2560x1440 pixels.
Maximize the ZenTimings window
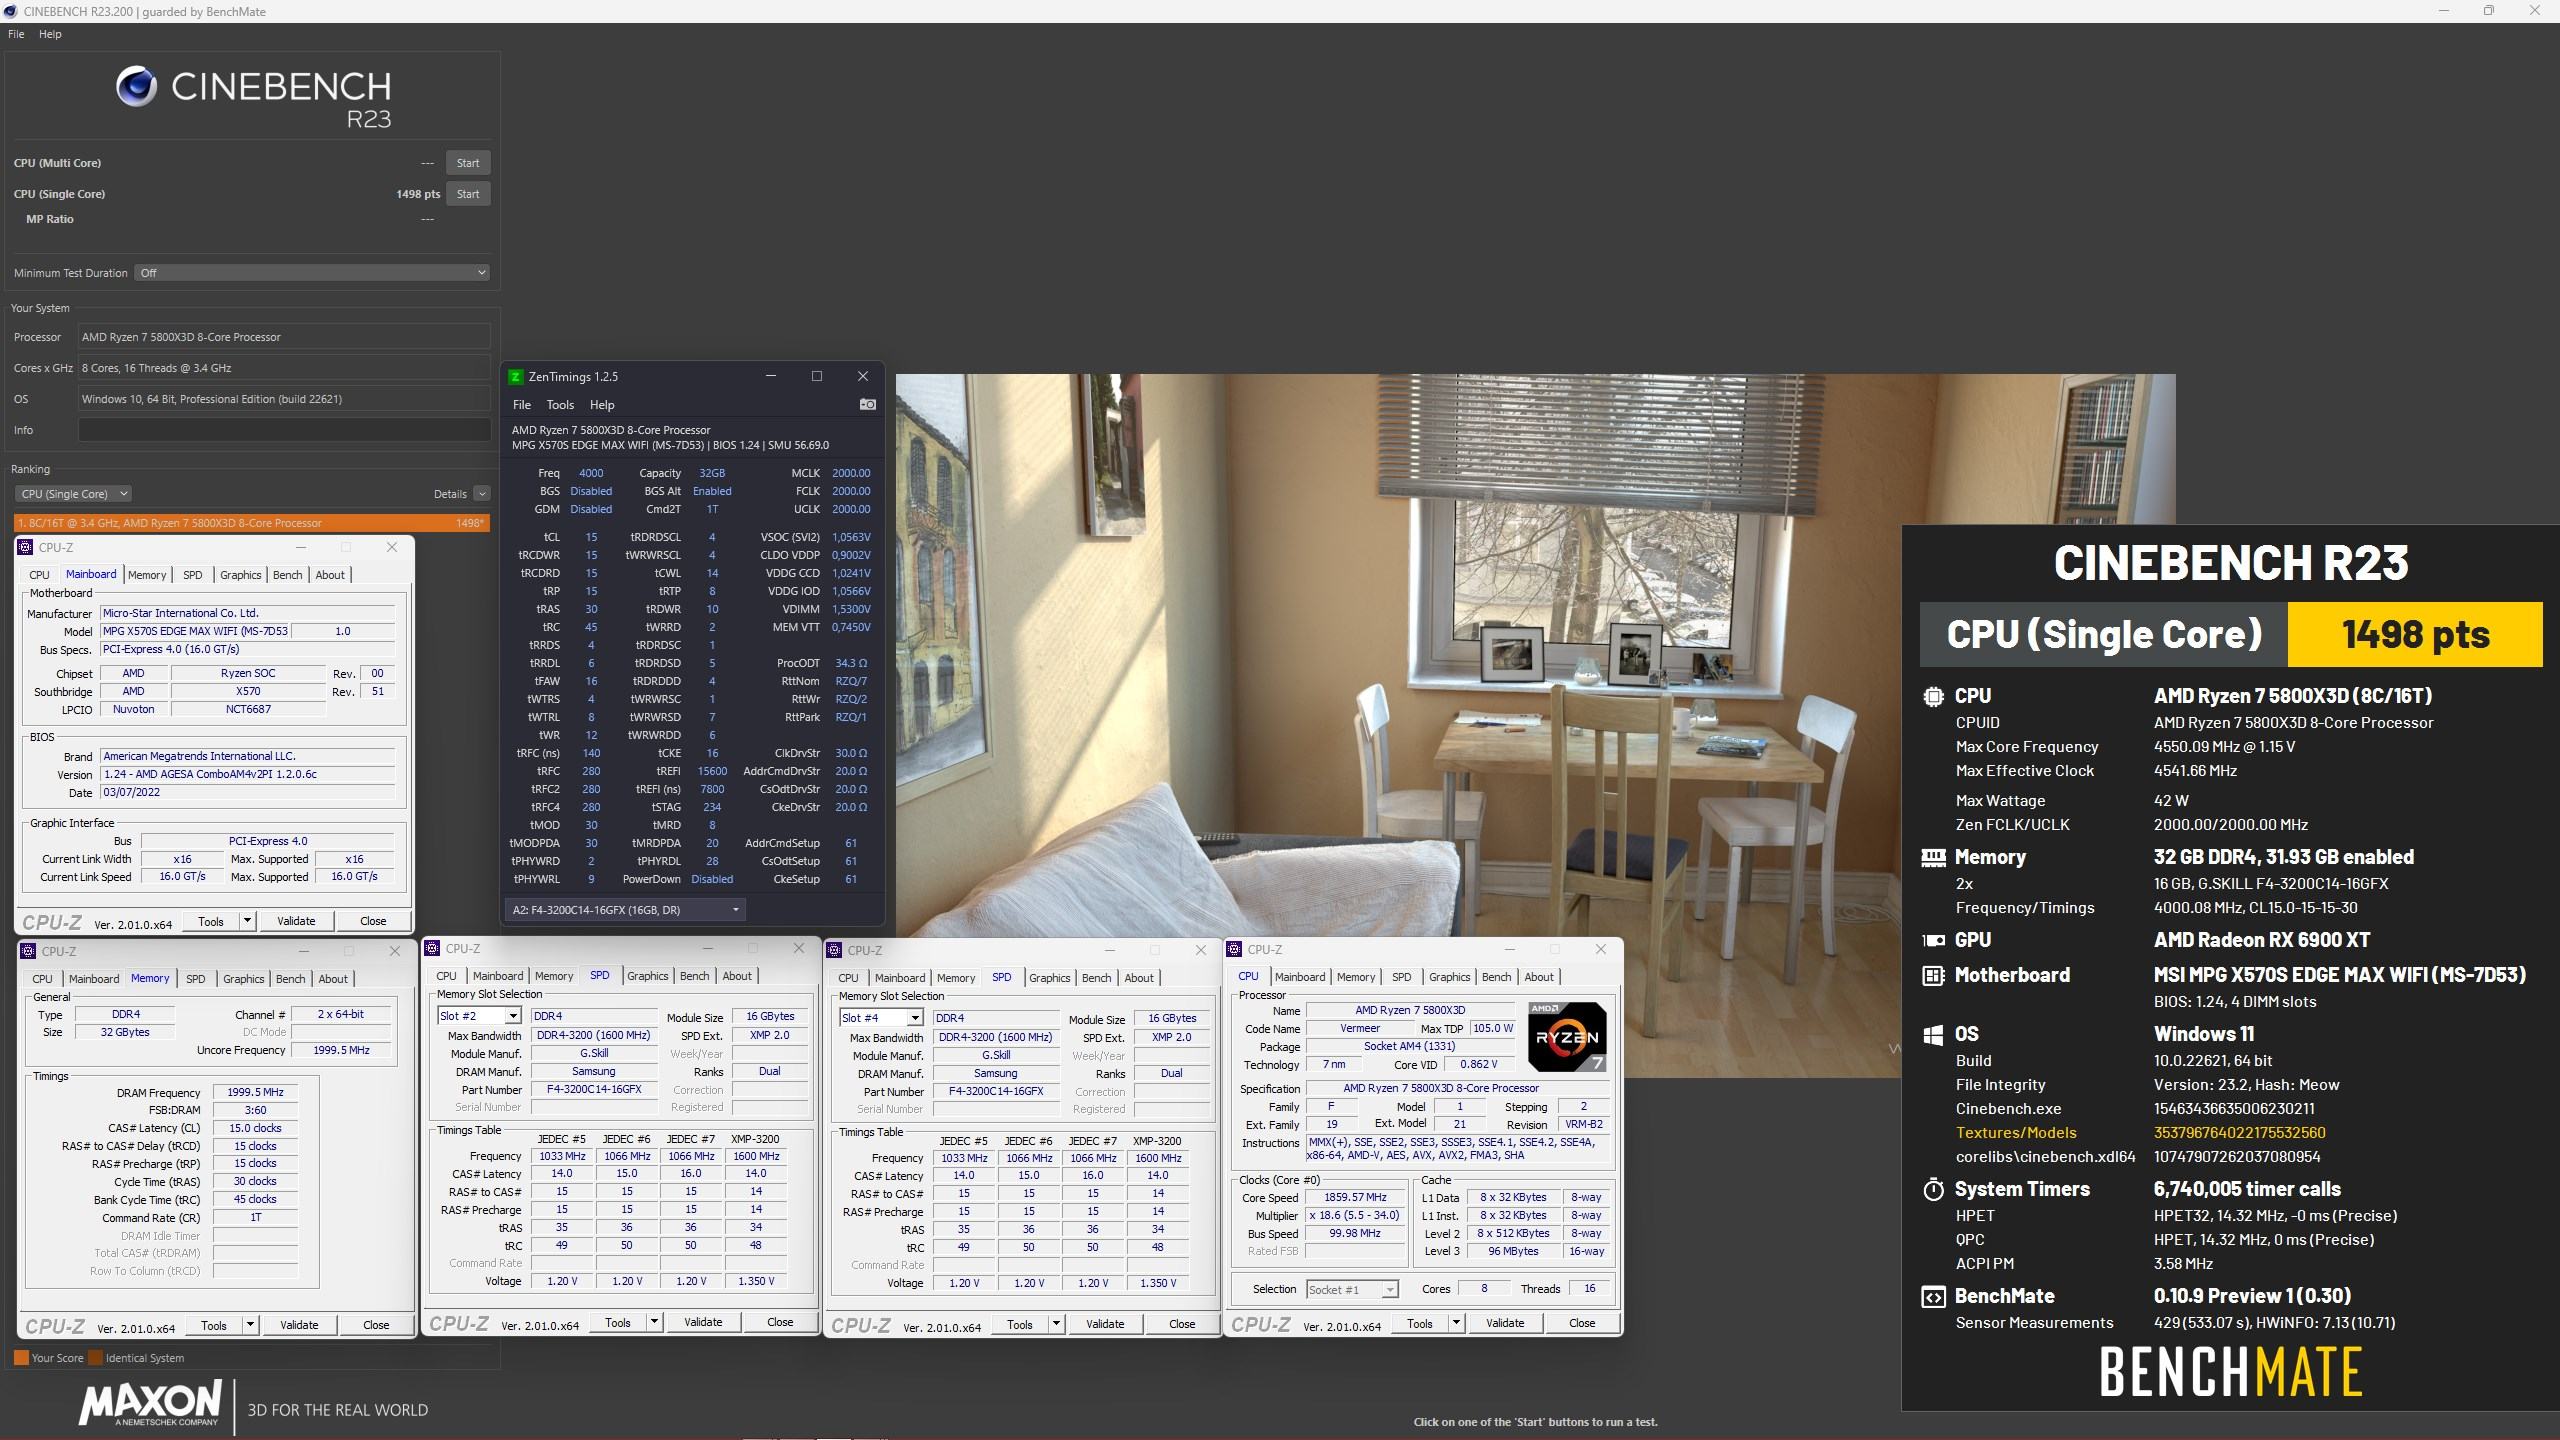(x=816, y=376)
